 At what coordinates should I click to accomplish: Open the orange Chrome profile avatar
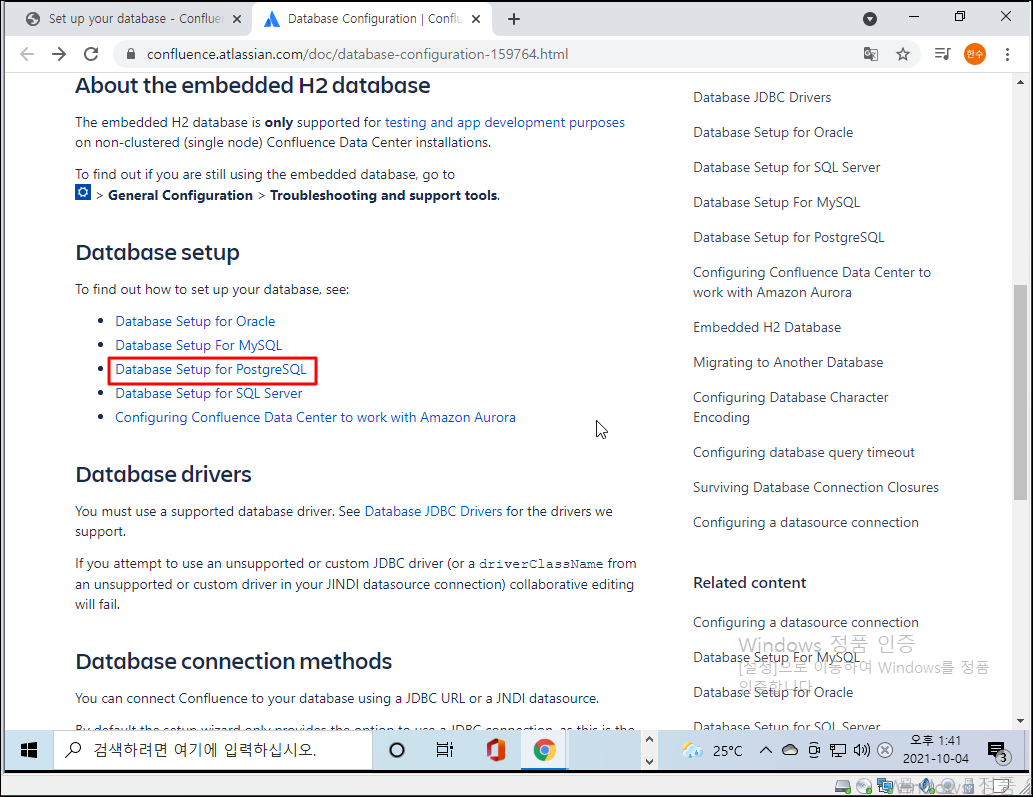pos(974,54)
